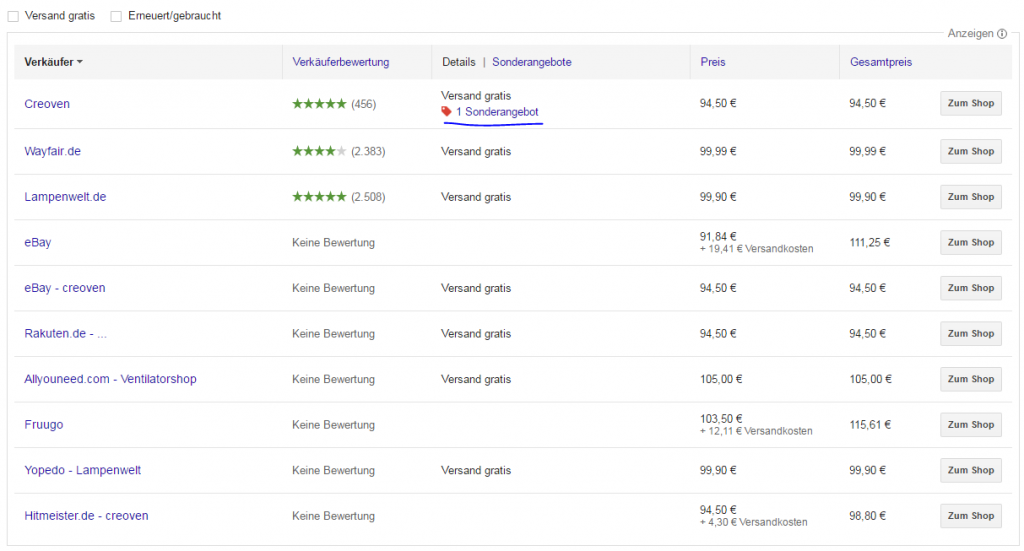Click the Wayfair.de star rating (2.383)
The width and height of the screenshot is (1024, 551).
[x=338, y=151]
